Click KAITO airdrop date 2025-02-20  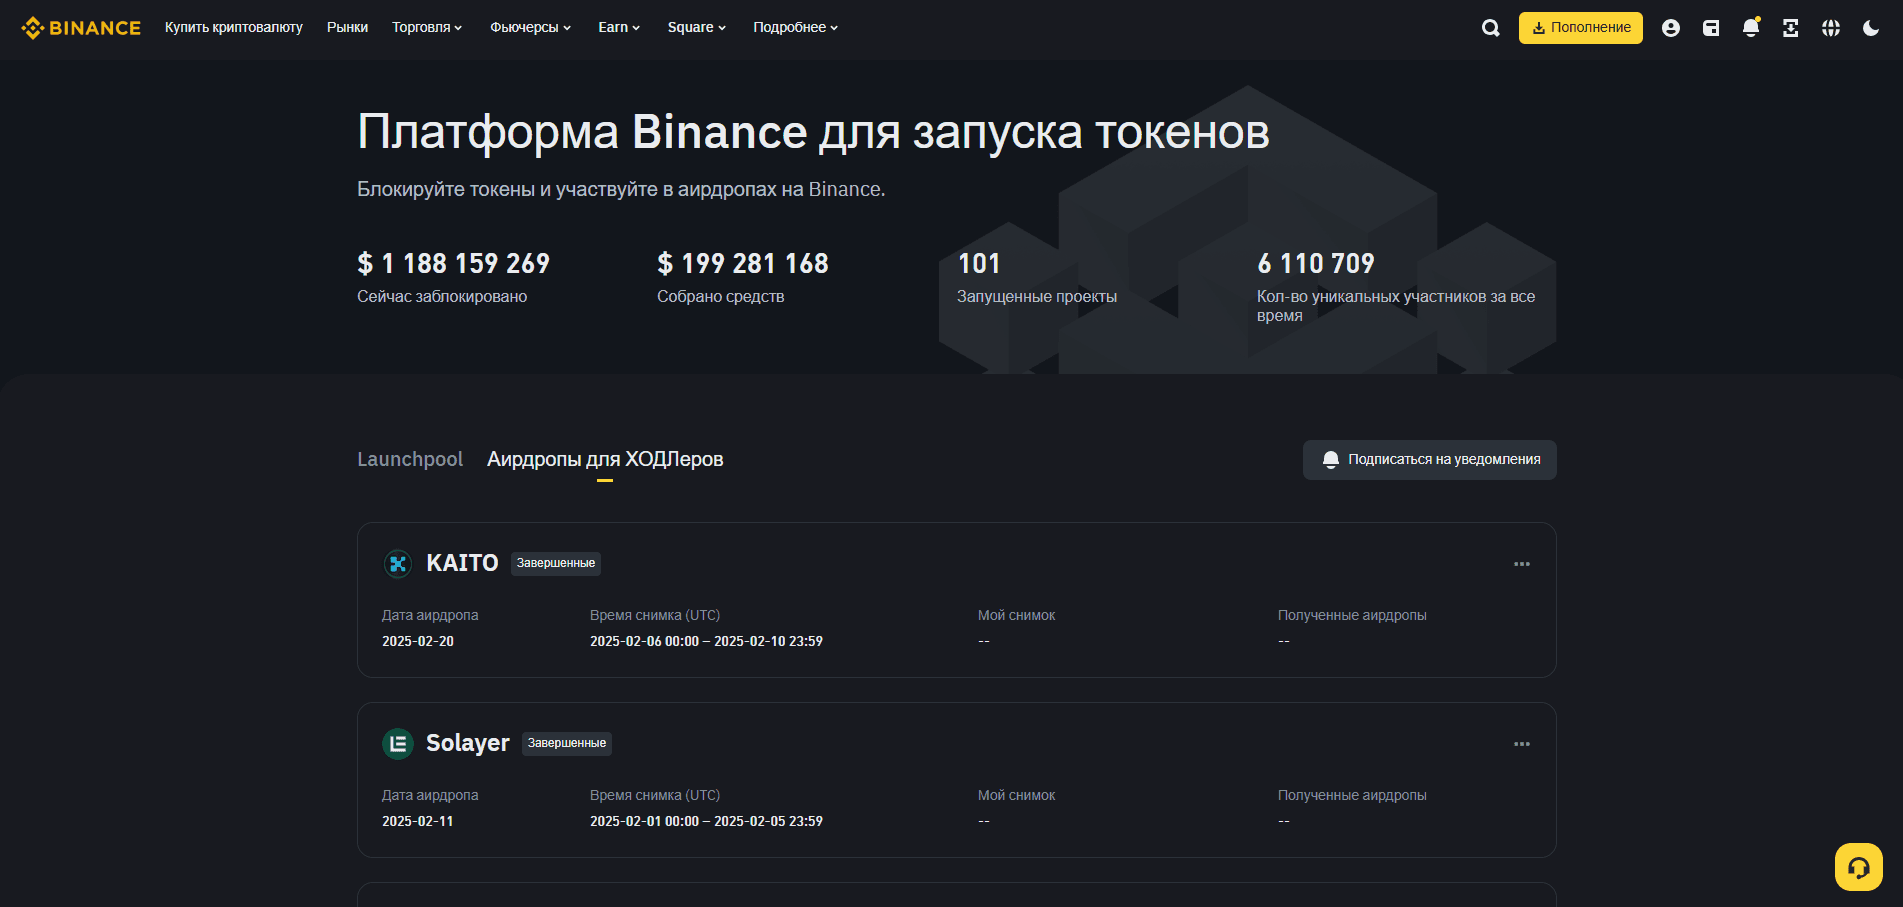coord(418,641)
